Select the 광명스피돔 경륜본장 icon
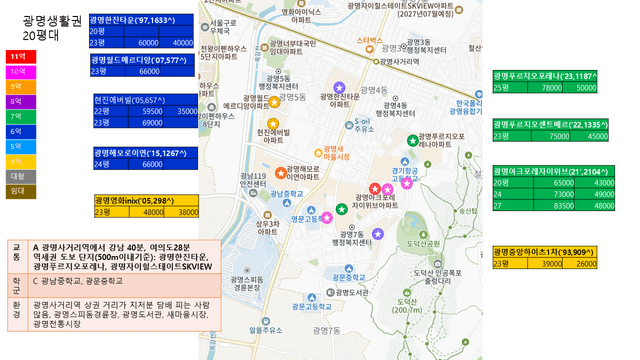The width and height of the screenshot is (640, 360). pos(247,270)
